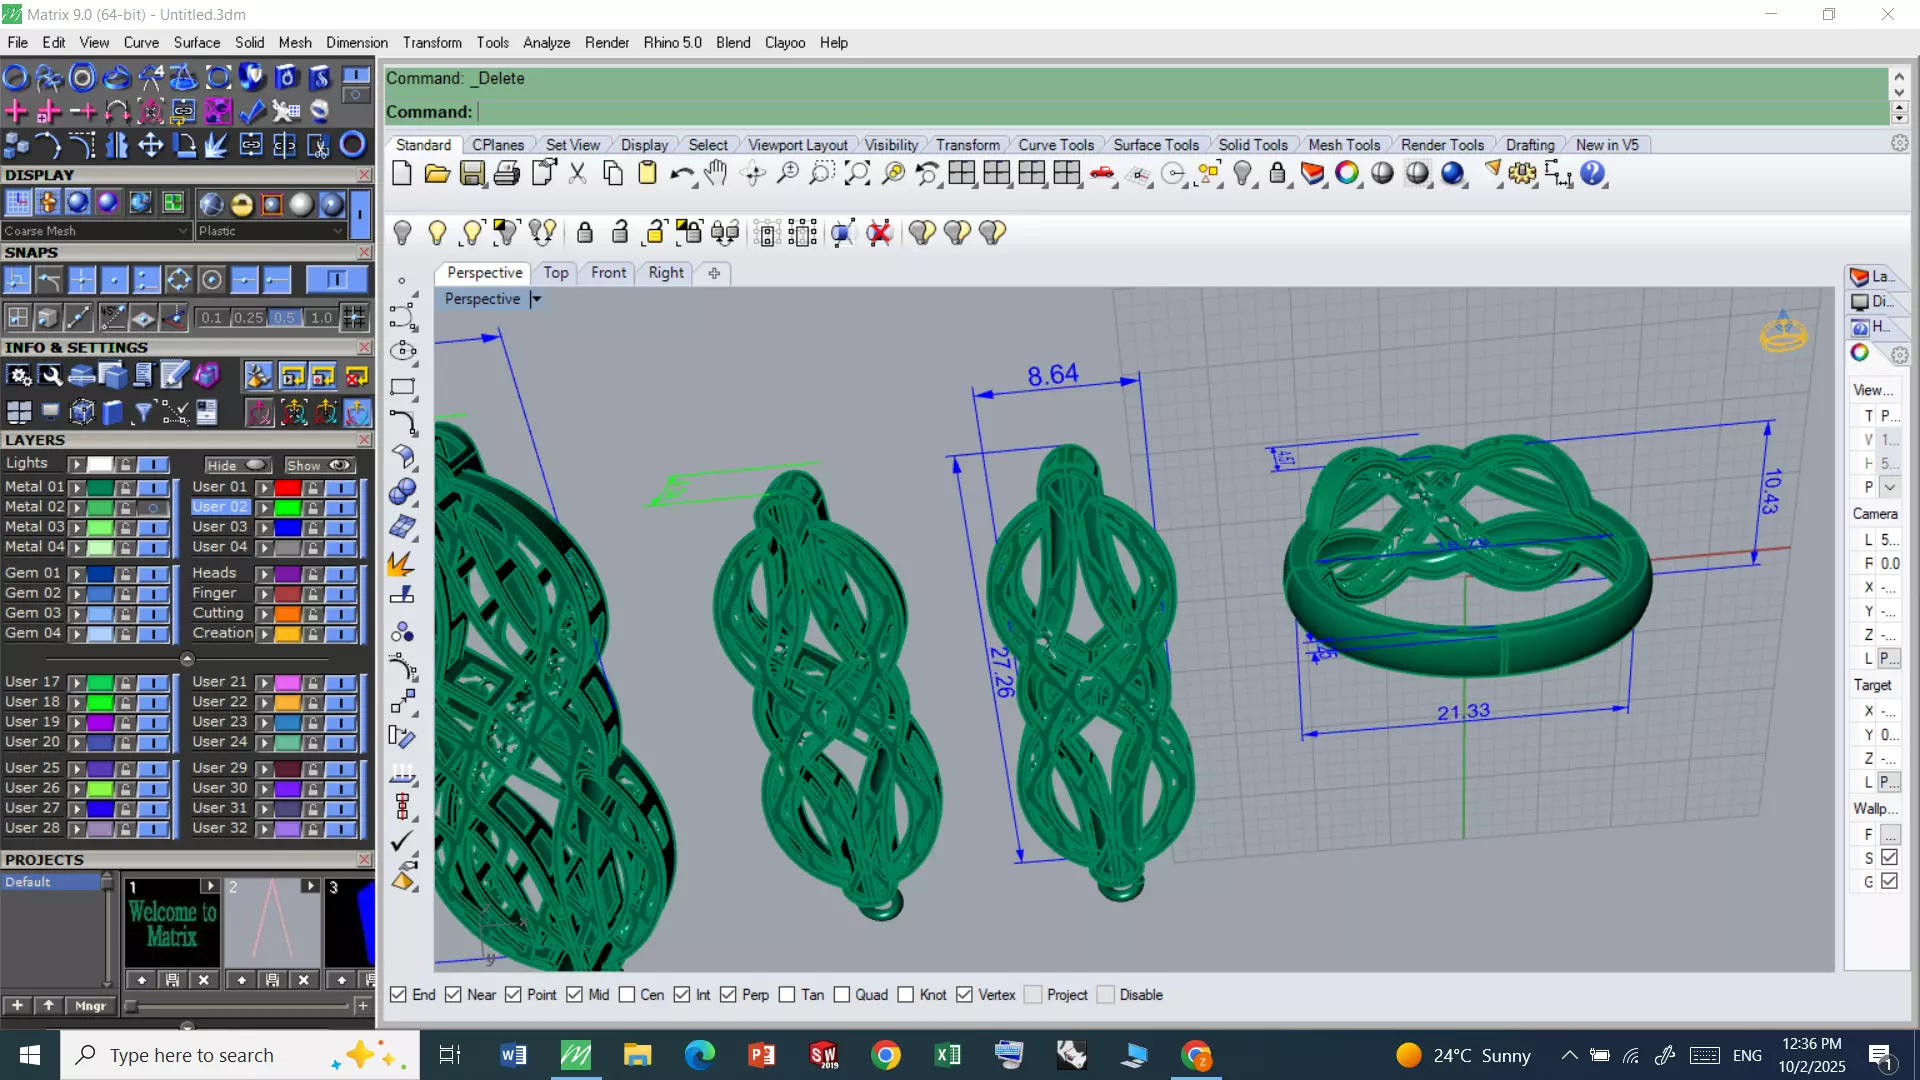
Task: Open the Curve menu
Action: [x=141, y=43]
